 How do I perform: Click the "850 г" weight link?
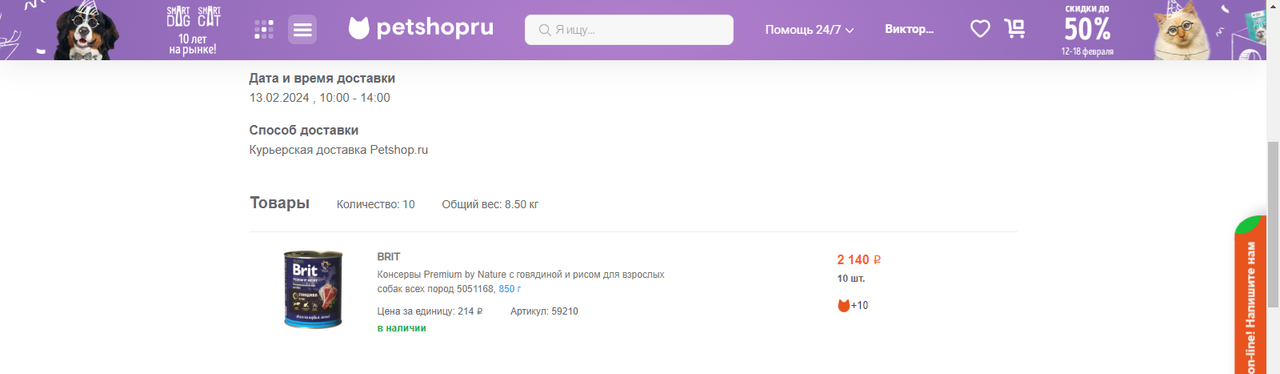[510, 288]
